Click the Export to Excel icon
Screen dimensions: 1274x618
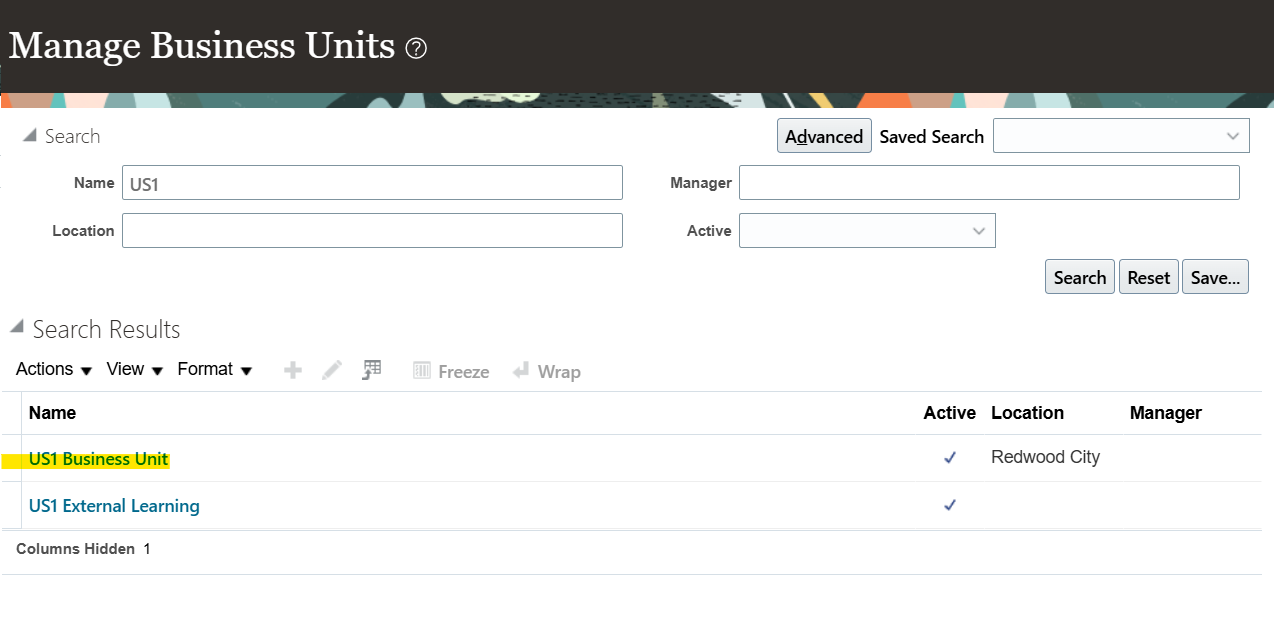coord(372,371)
